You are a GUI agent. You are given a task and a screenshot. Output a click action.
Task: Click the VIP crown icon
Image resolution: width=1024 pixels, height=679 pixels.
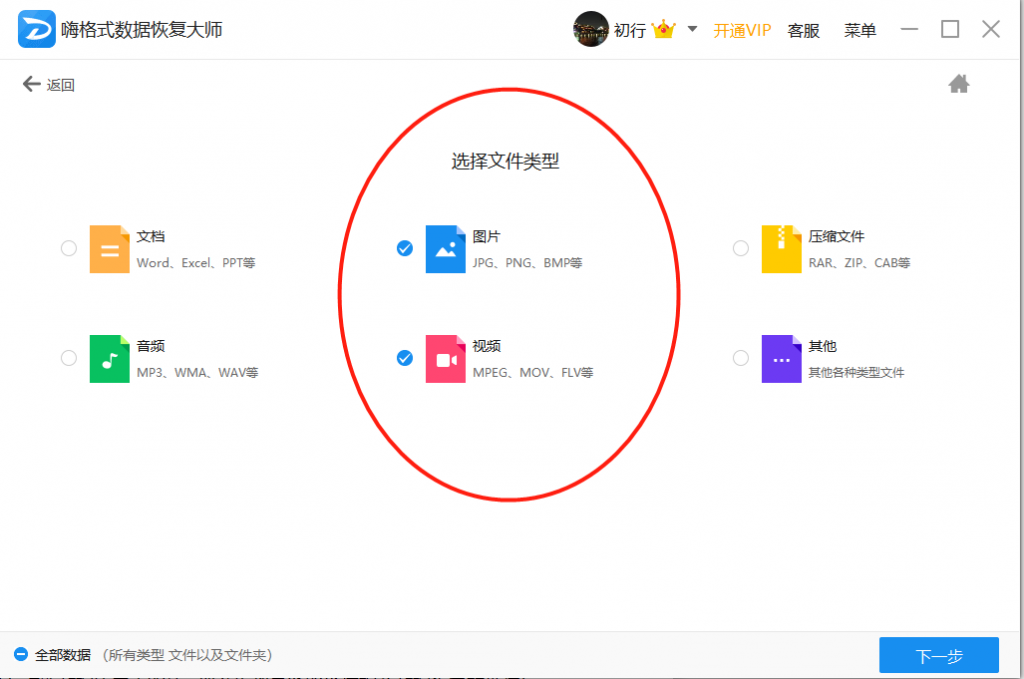664,29
